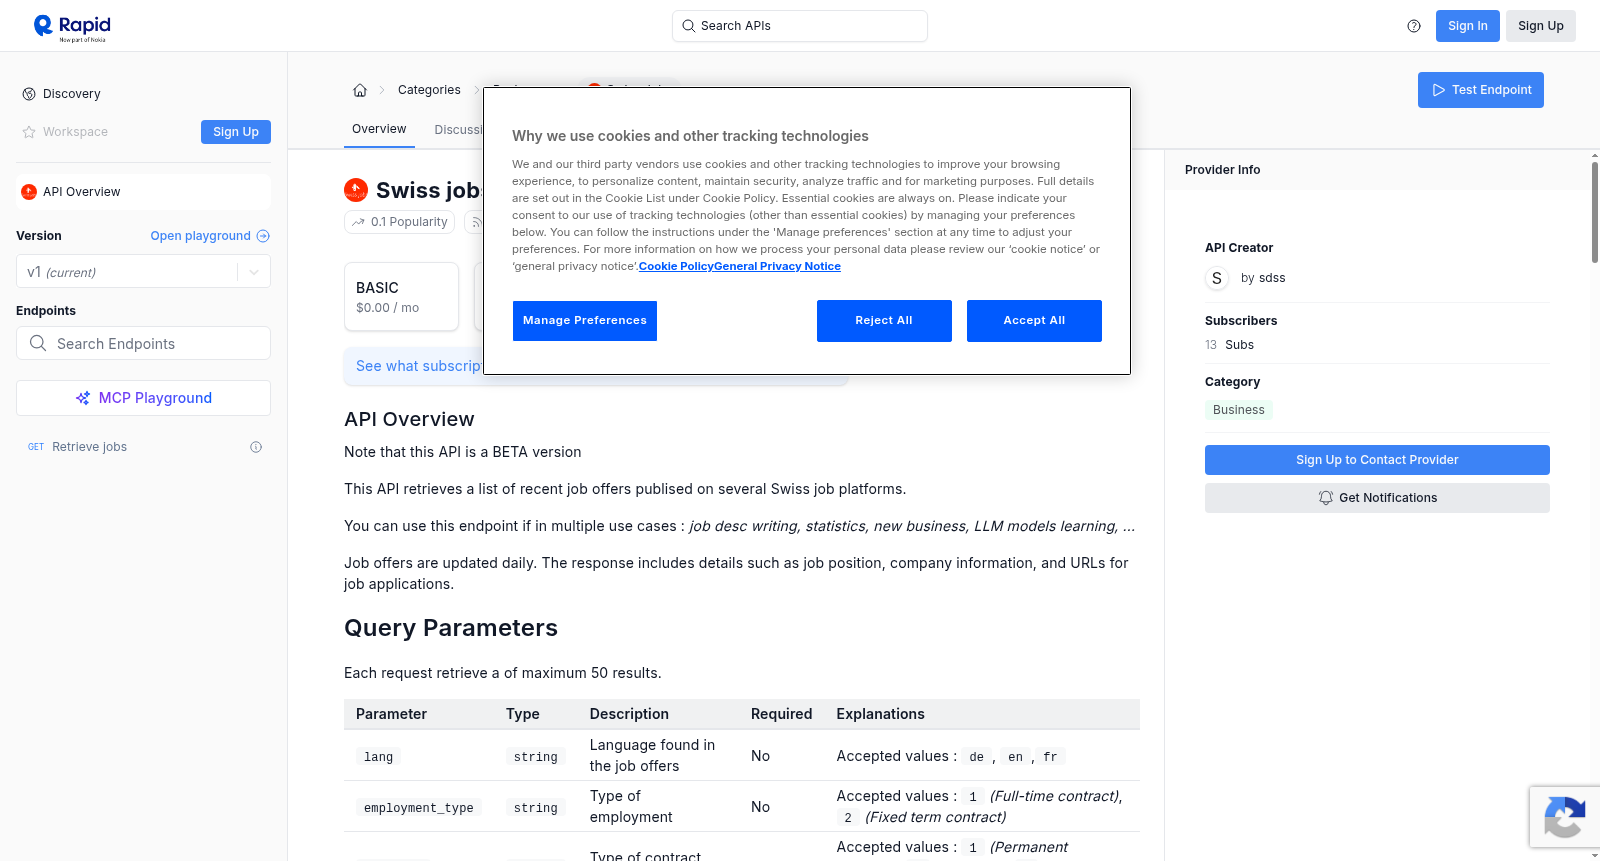Click API Overview sidebar item
Image resolution: width=1600 pixels, height=861 pixels.
pyautogui.click(x=143, y=192)
